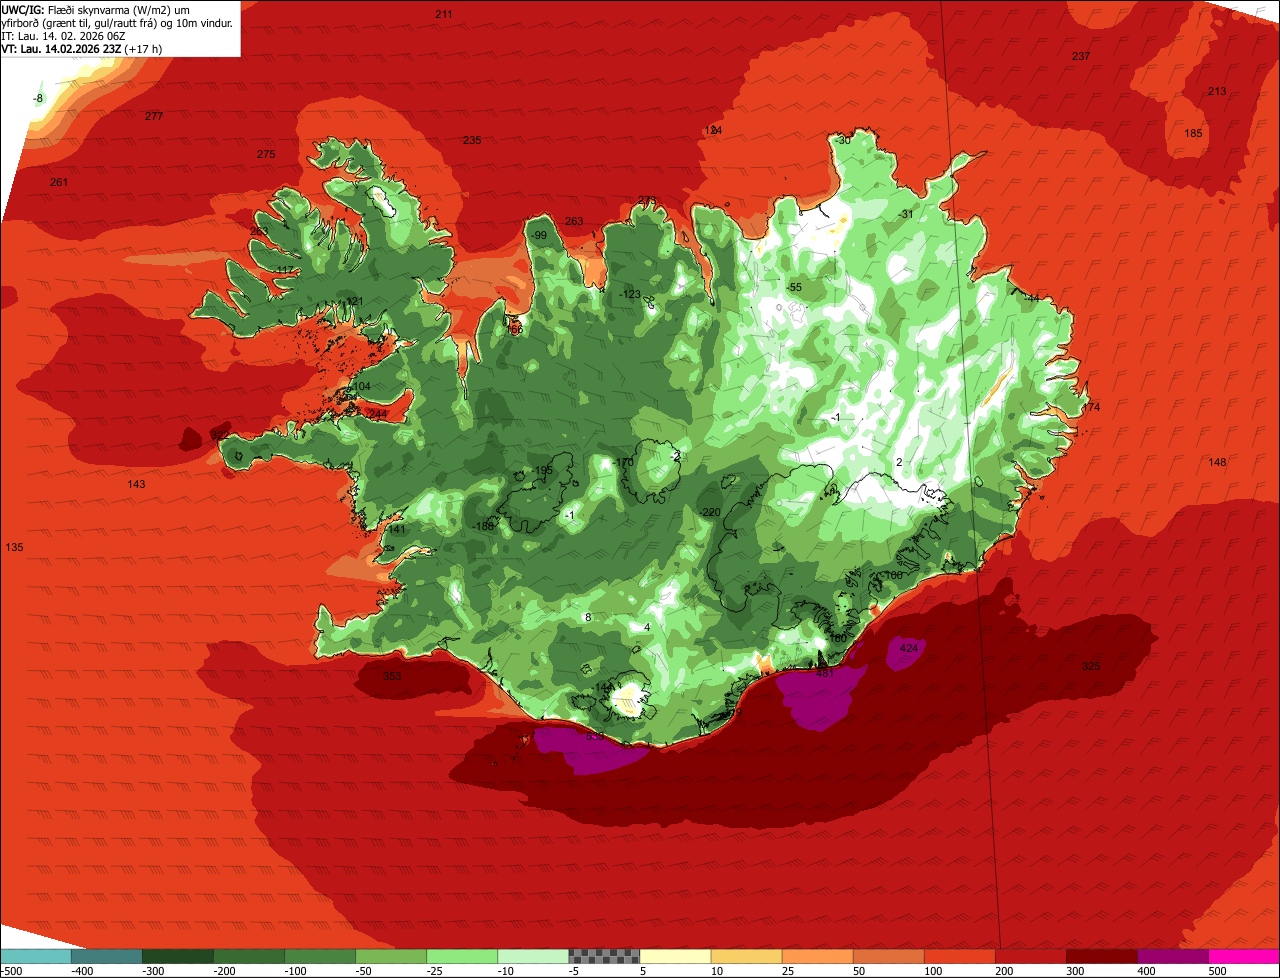Click the '235' value on the map
Image resolution: width=1280 pixels, height=978 pixels.
(x=472, y=140)
